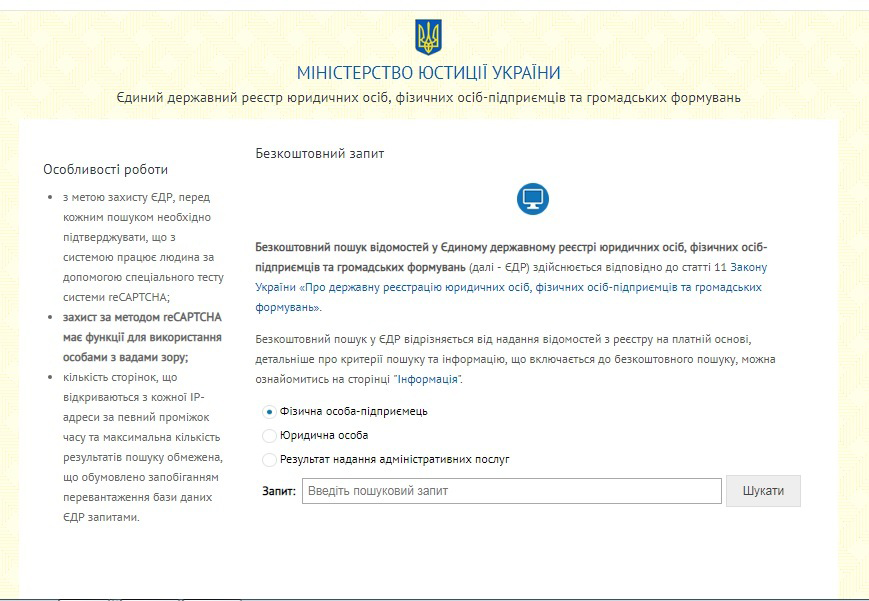
Task: Click the Запит: field label
Action: point(278,492)
